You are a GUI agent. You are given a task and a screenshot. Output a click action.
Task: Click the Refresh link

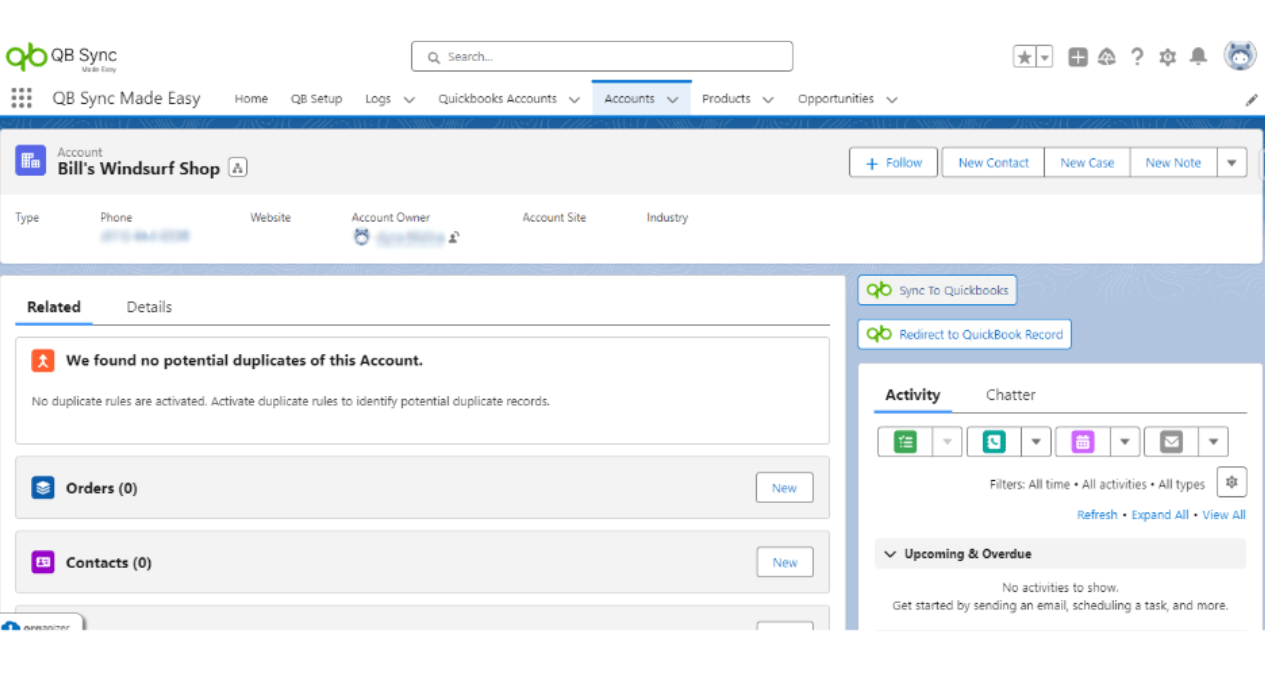pos(1097,515)
